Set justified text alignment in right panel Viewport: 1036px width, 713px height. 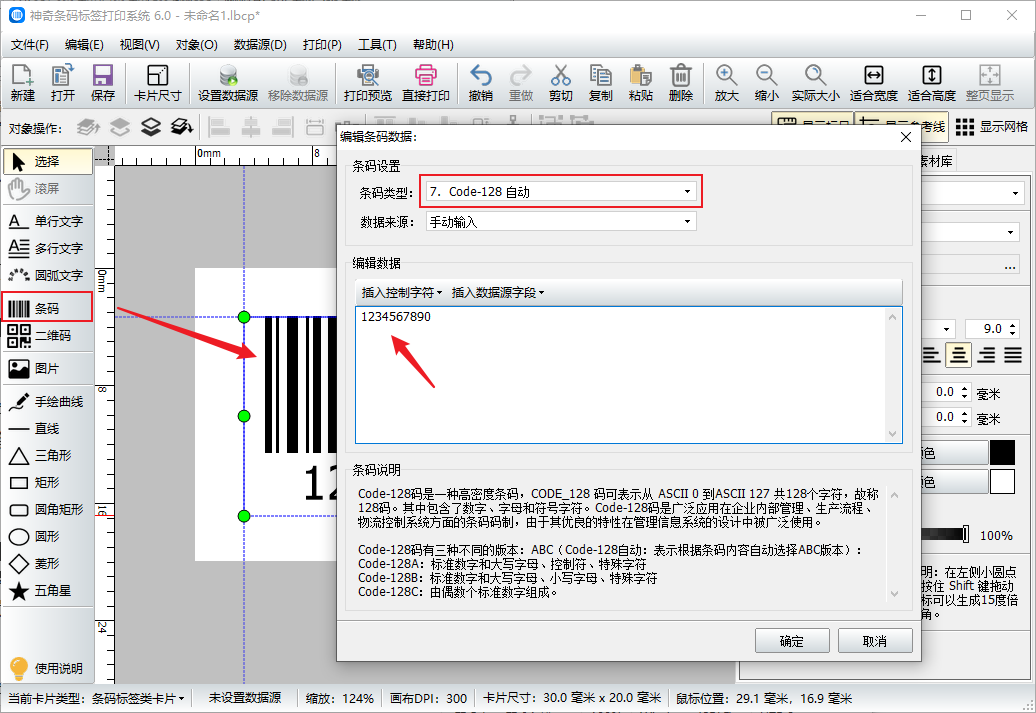click(x=1013, y=356)
